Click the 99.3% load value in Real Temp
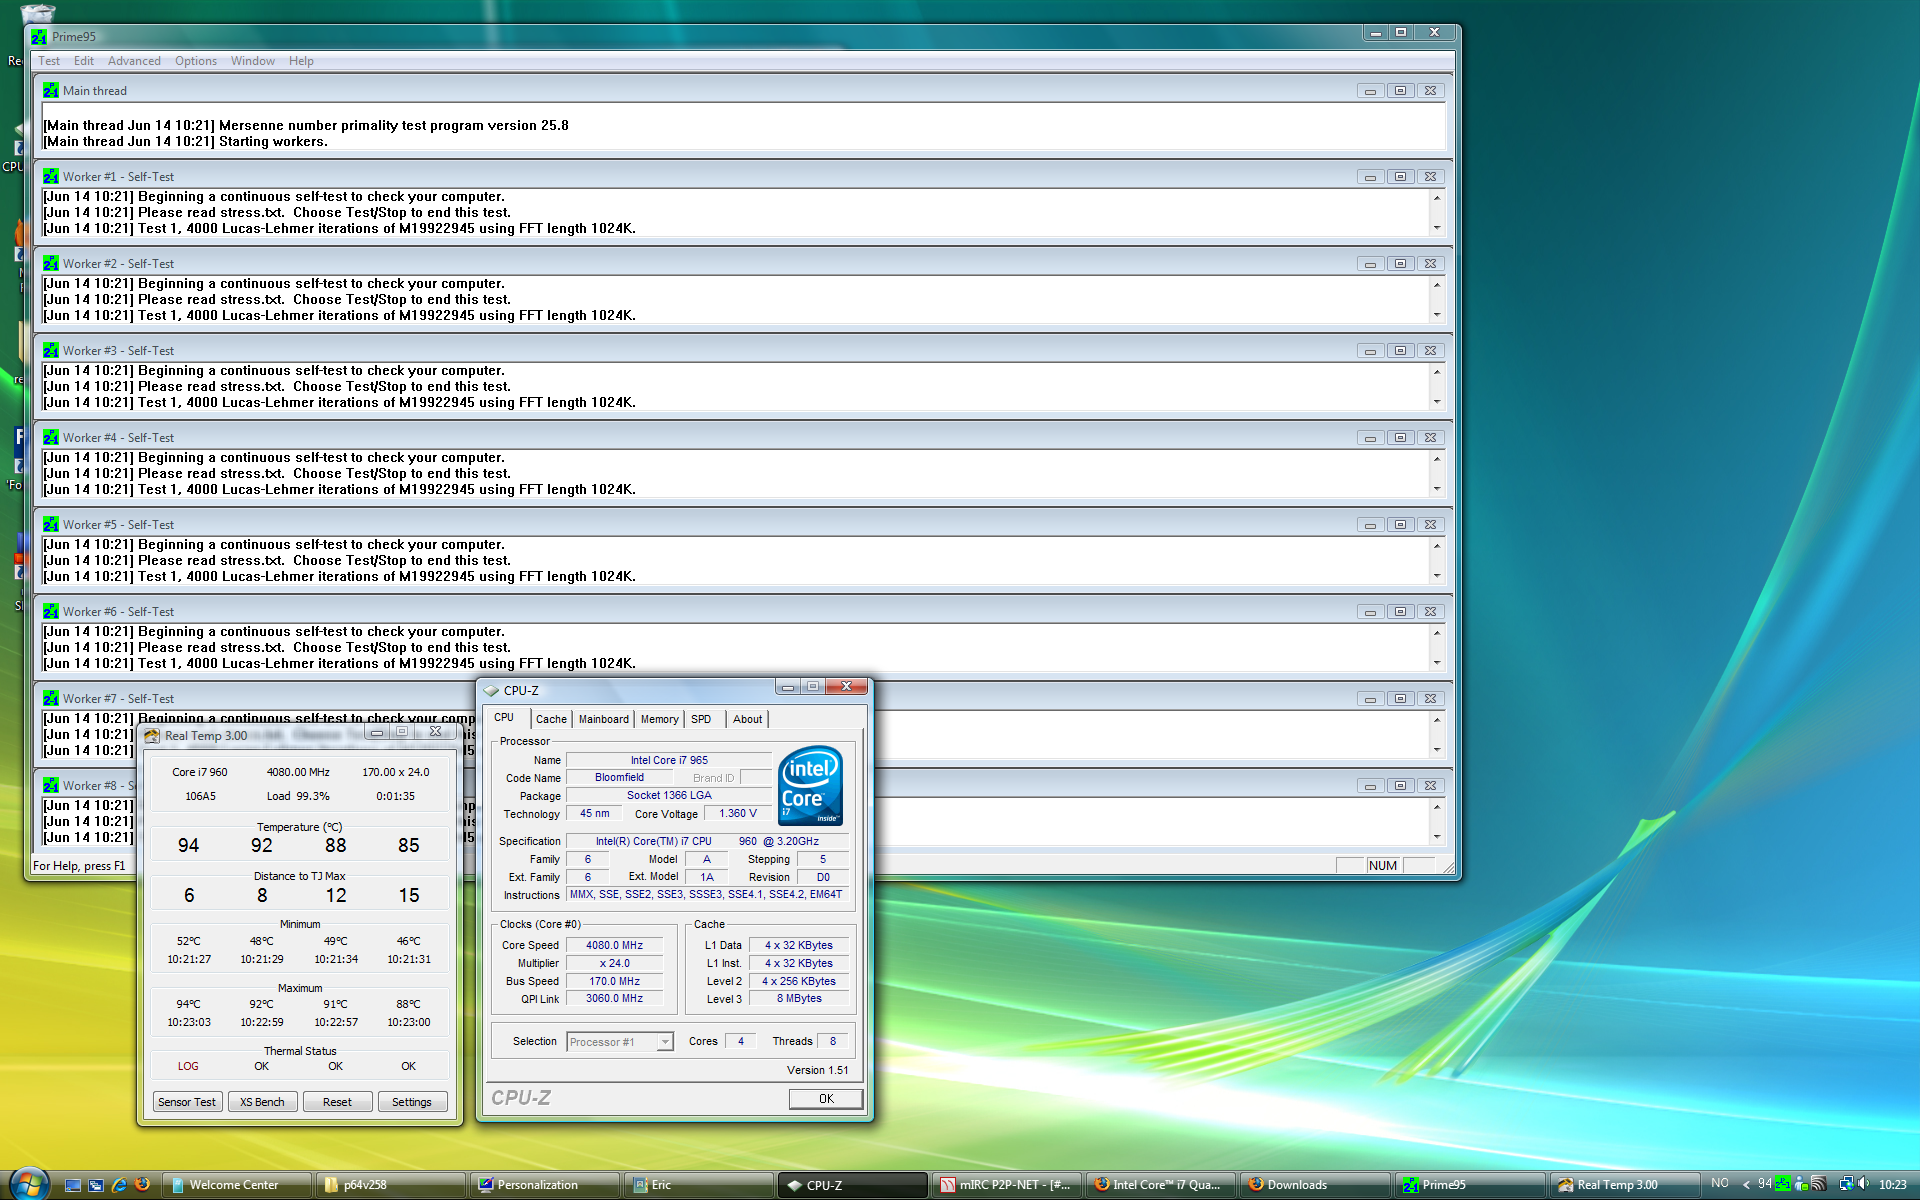The width and height of the screenshot is (1920, 1200). tap(313, 796)
